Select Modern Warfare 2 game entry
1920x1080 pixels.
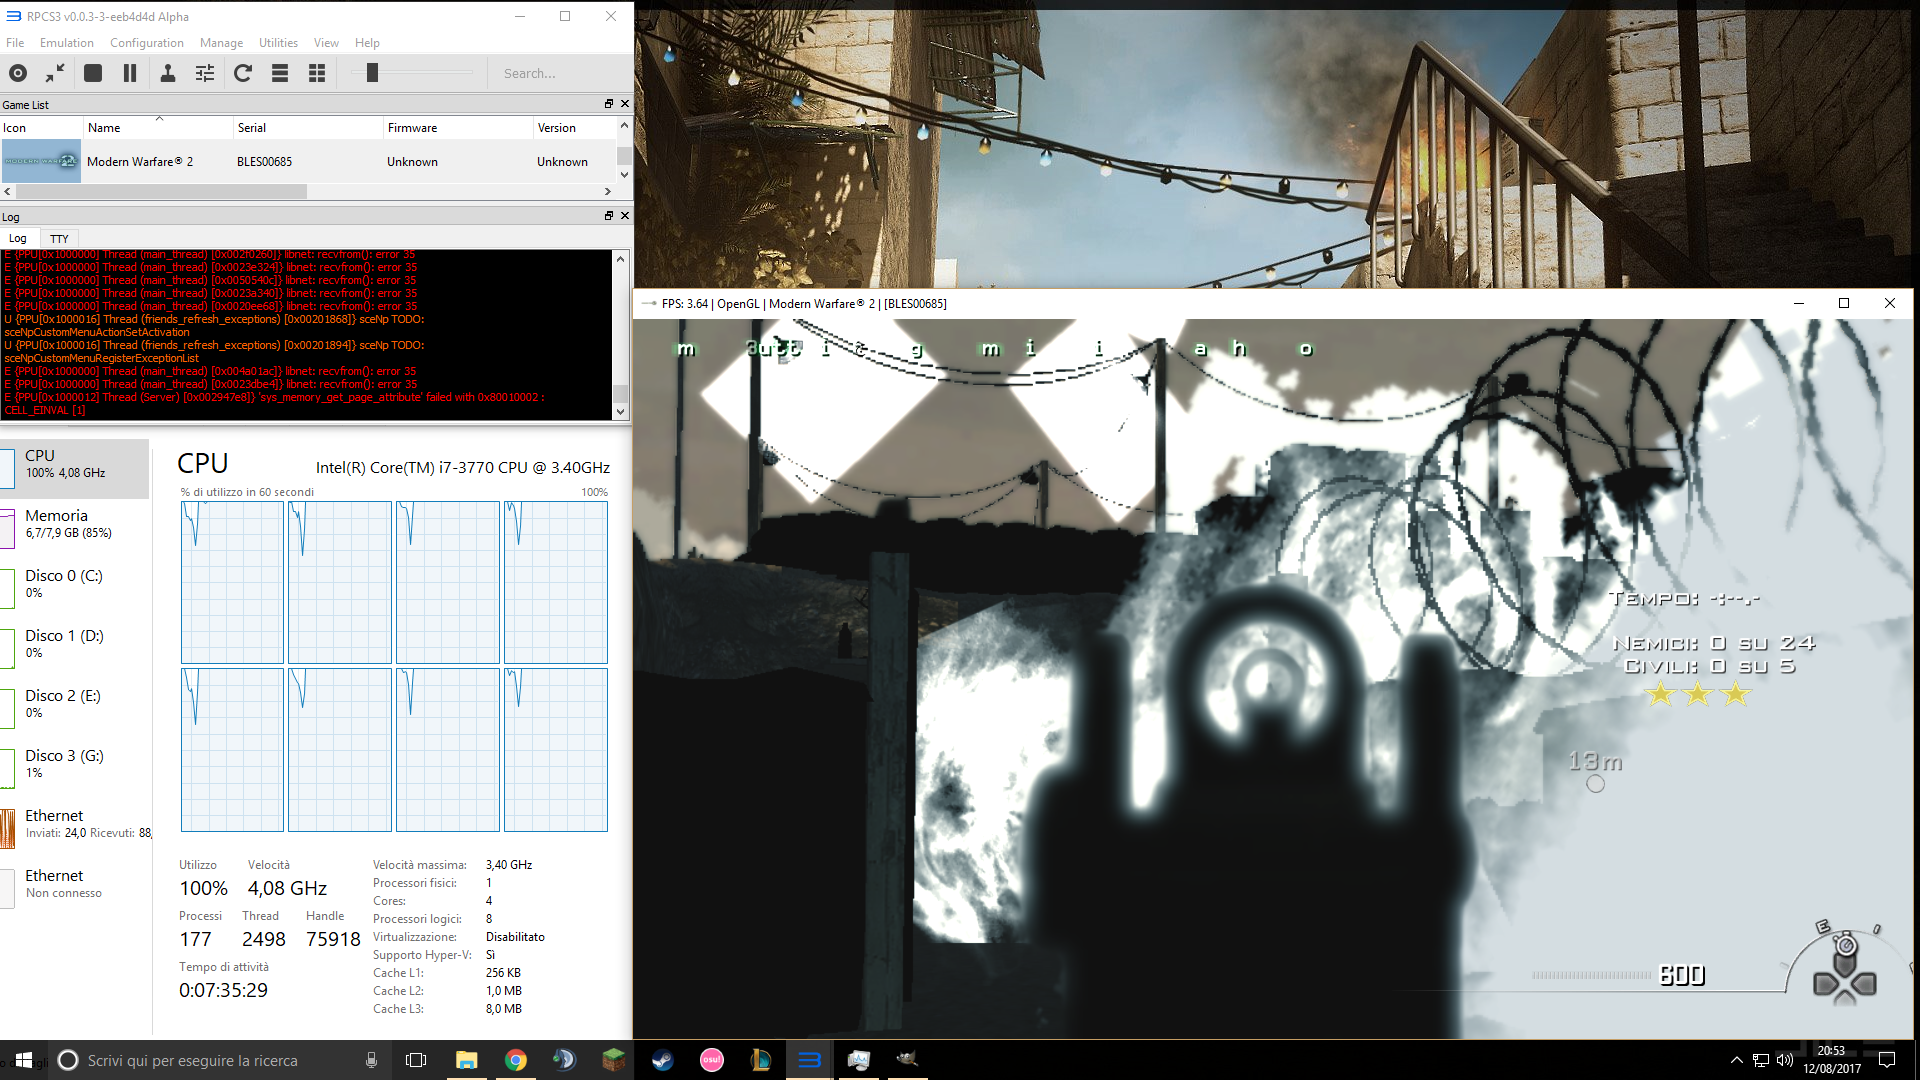point(140,162)
